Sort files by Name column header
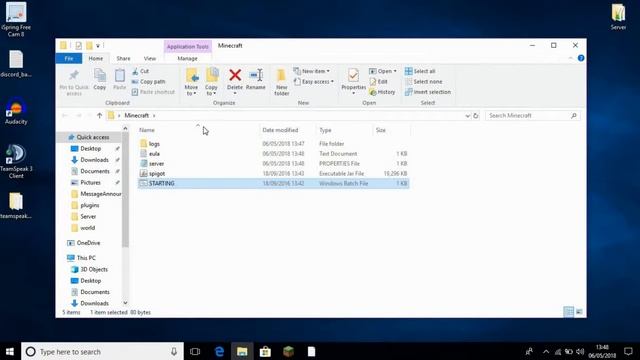The image size is (640, 360). point(147,130)
